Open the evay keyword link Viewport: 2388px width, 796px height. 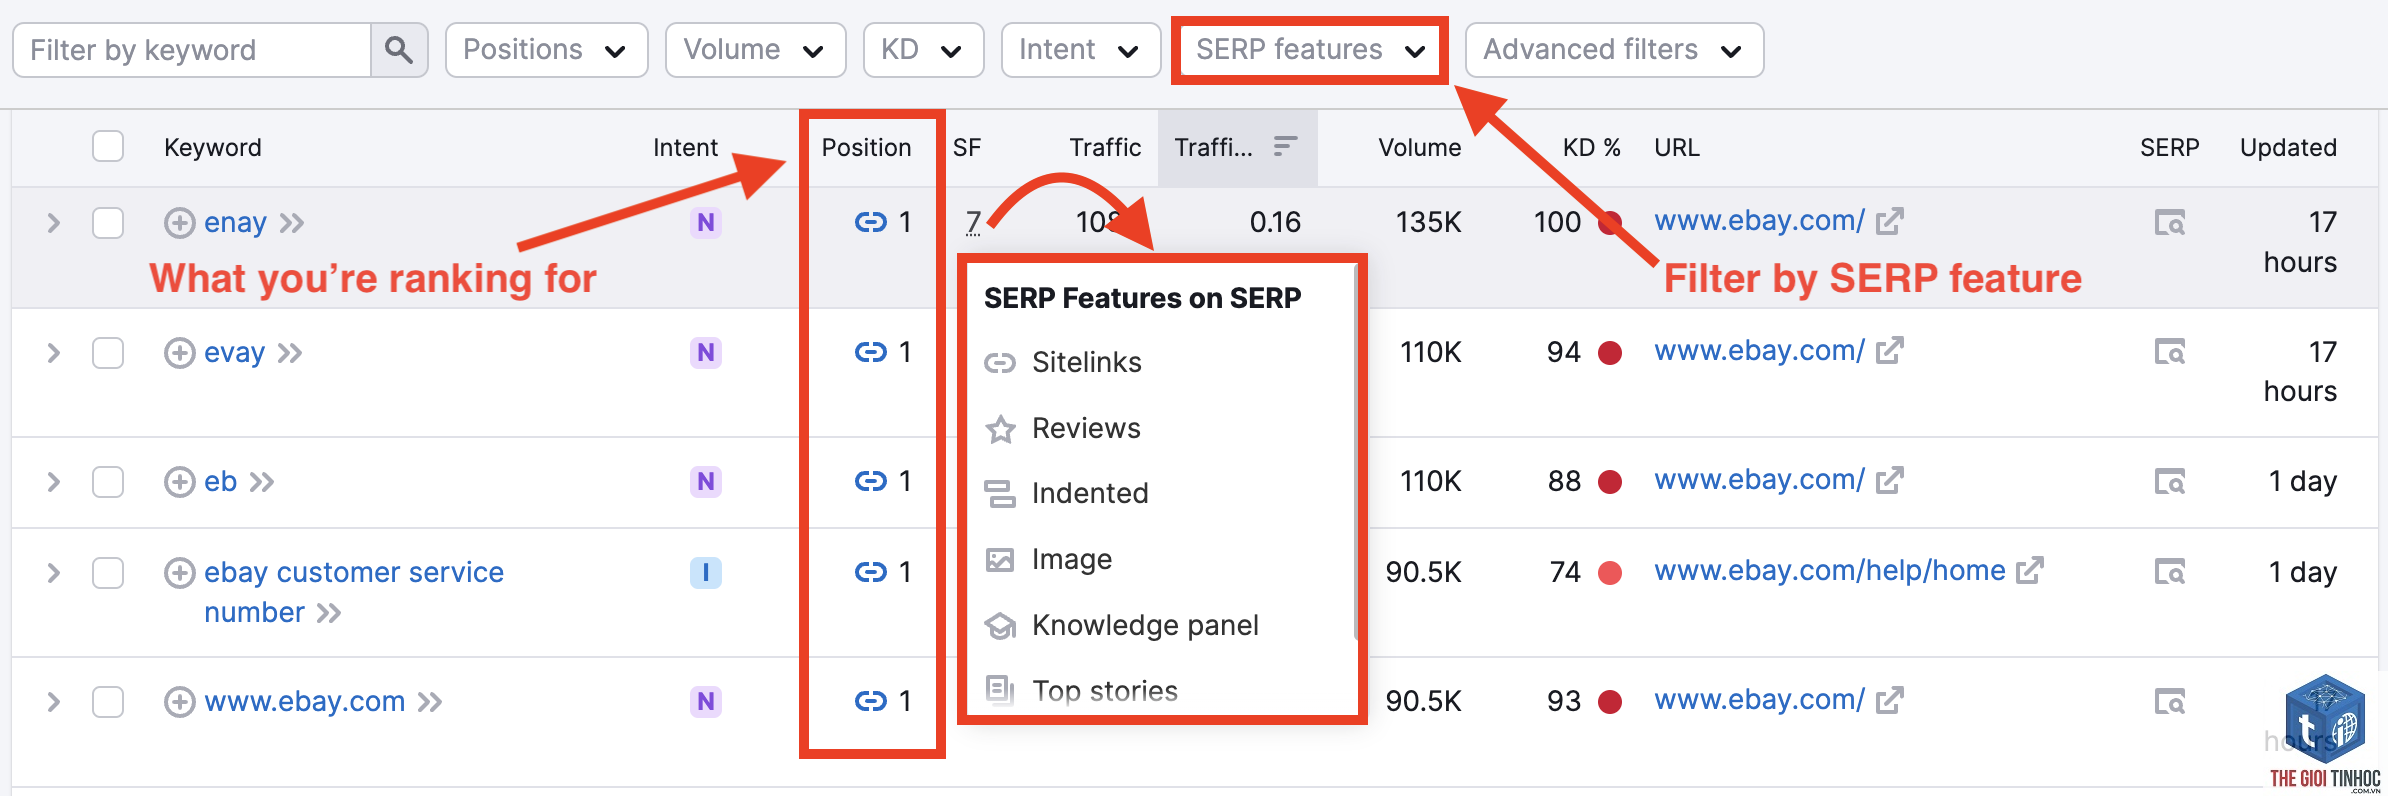tap(234, 353)
